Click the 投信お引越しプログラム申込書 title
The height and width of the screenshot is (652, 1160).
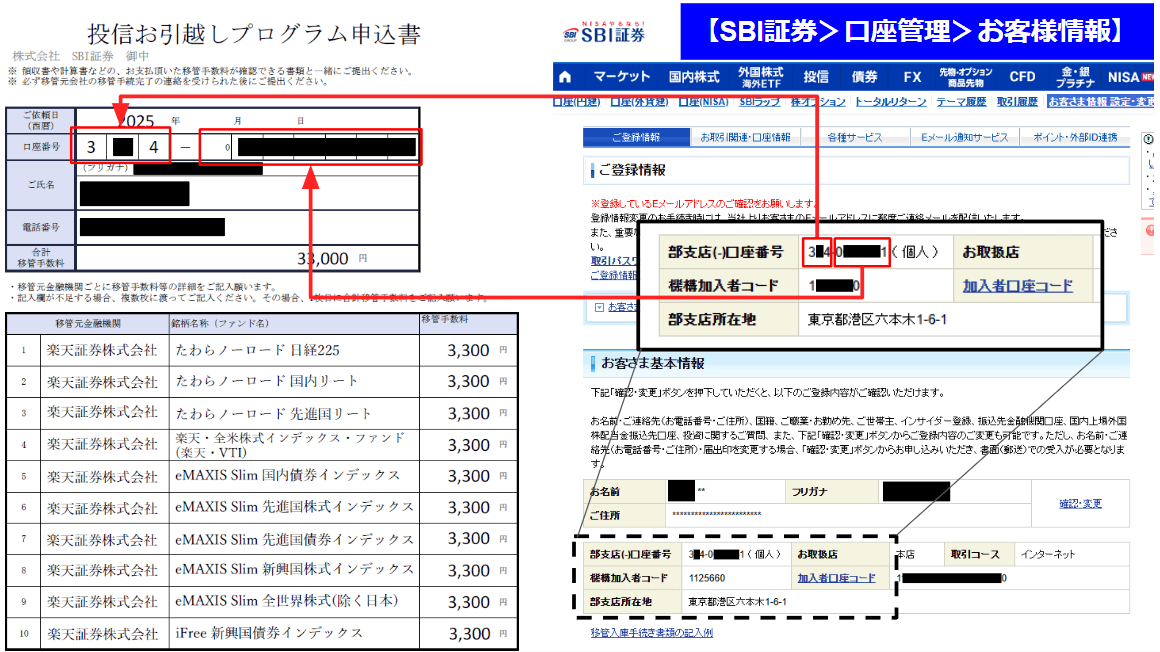tap(254, 34)
